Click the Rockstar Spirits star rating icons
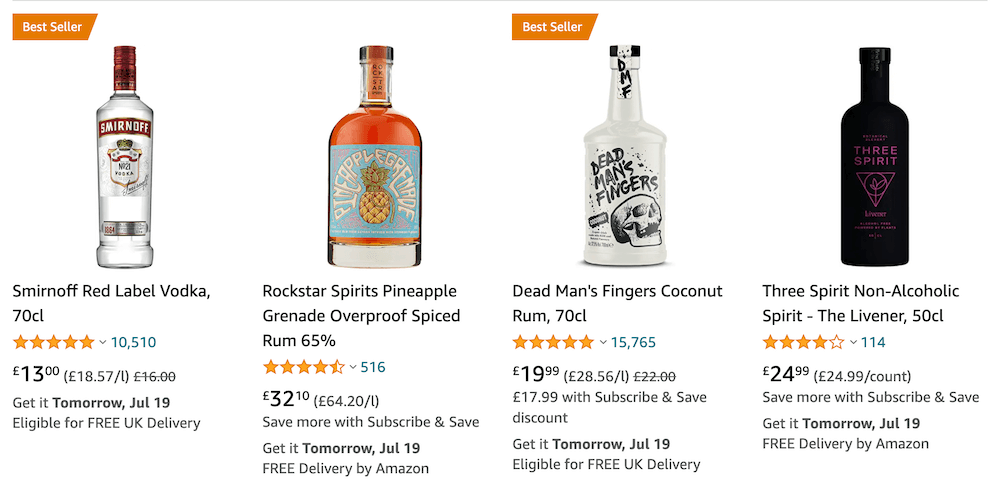This screenshot has height=493, width=1000. click(x=303, y=367)
